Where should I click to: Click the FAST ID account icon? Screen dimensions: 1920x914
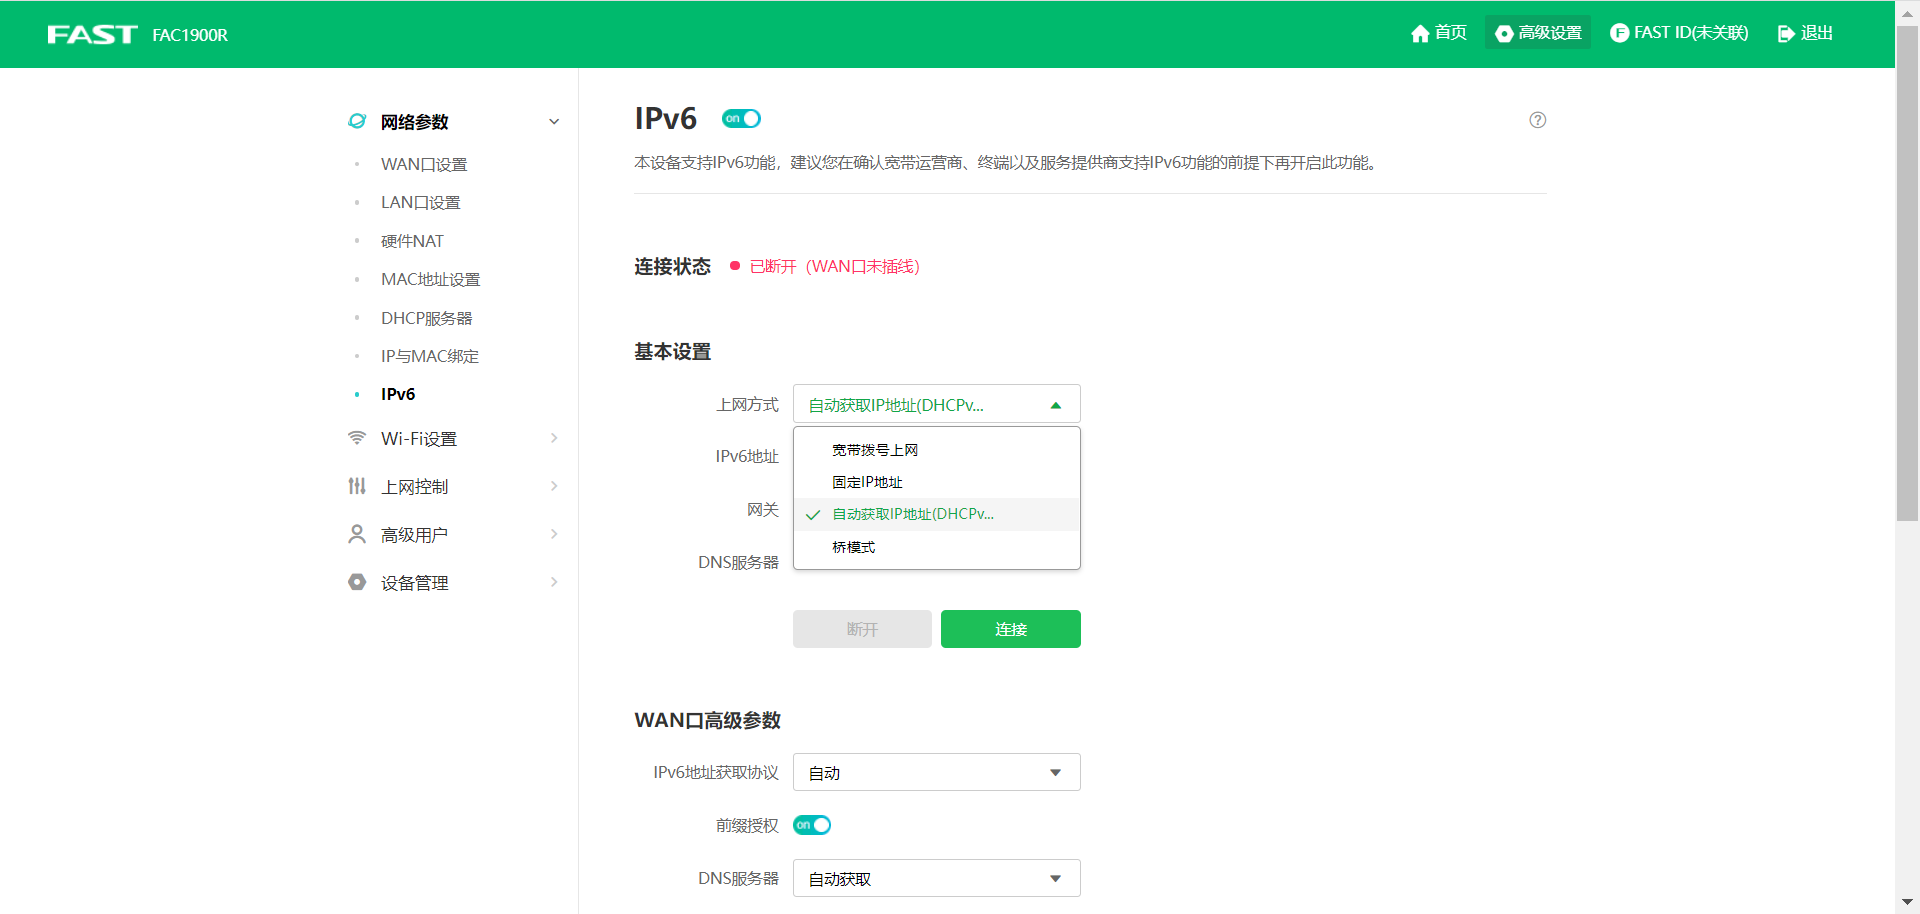pos(1620,33)
